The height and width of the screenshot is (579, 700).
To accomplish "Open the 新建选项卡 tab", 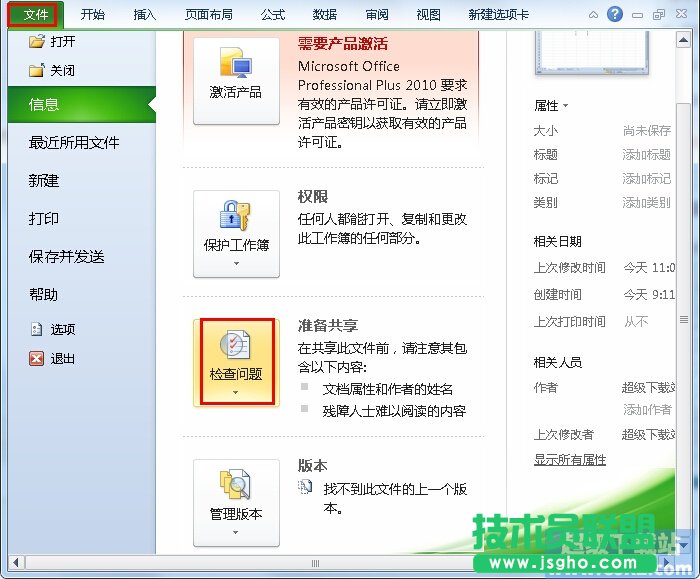I will 498,15.
